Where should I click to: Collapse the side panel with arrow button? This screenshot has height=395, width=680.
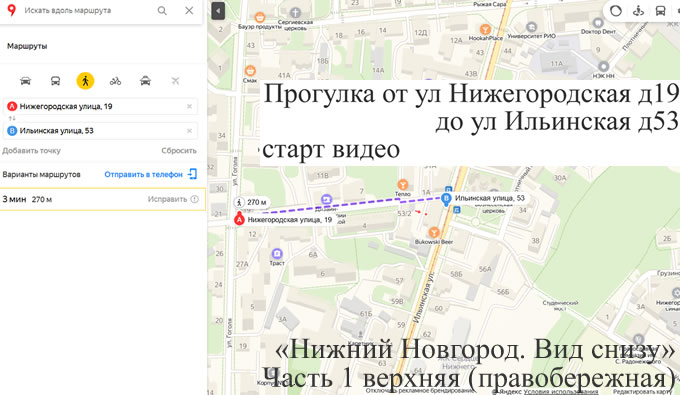click(218, 11)
